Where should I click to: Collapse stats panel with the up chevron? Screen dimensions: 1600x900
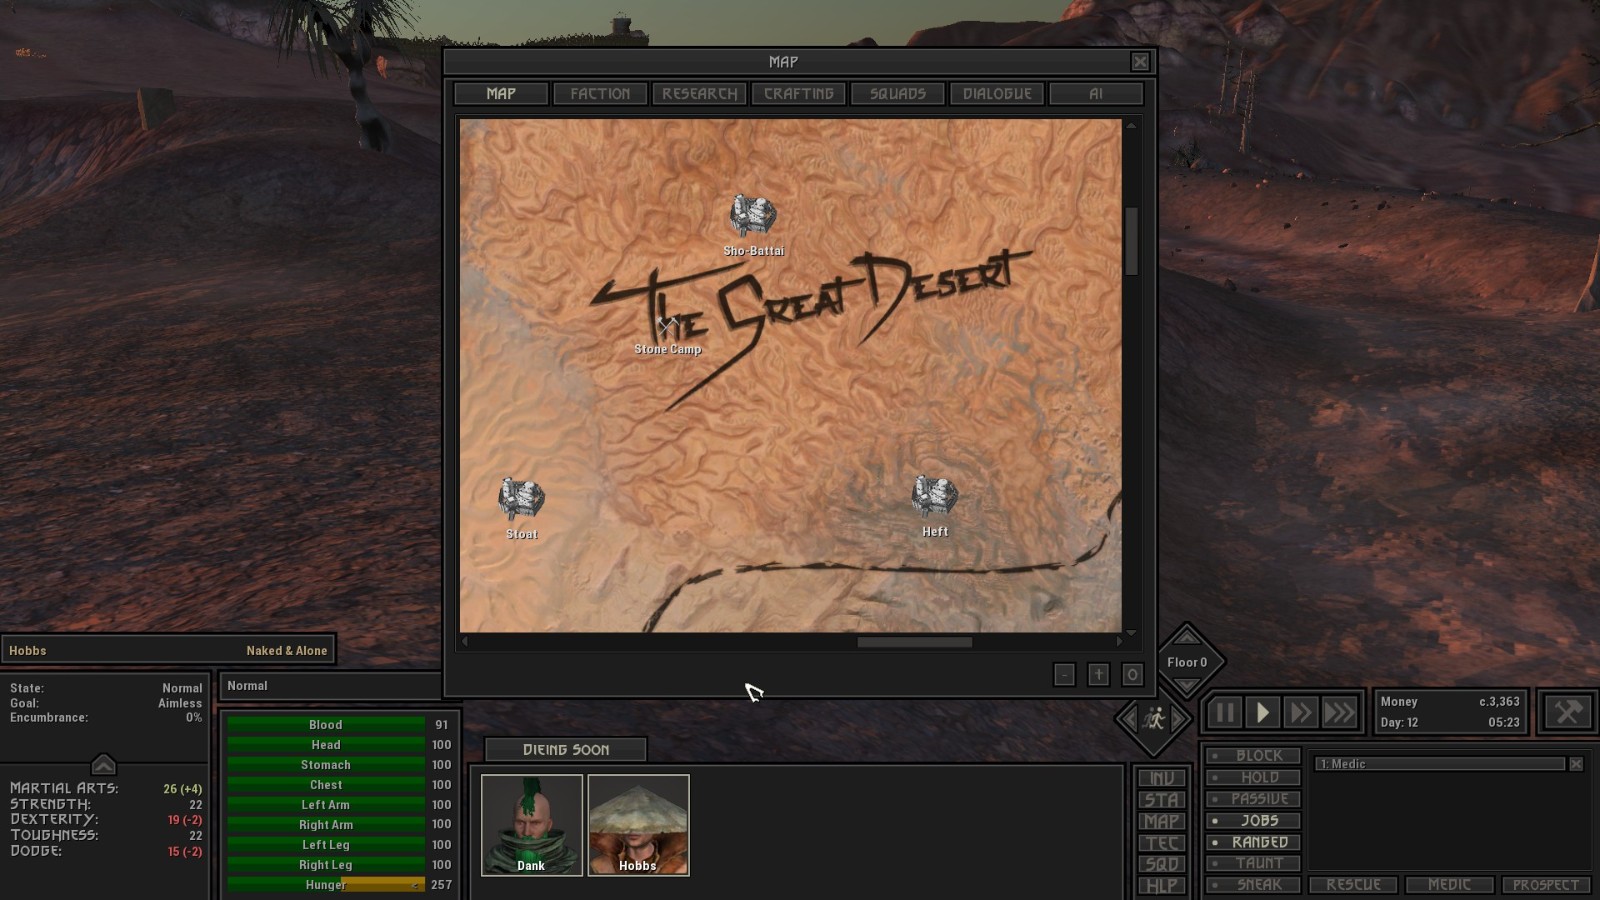pos(103,765)
